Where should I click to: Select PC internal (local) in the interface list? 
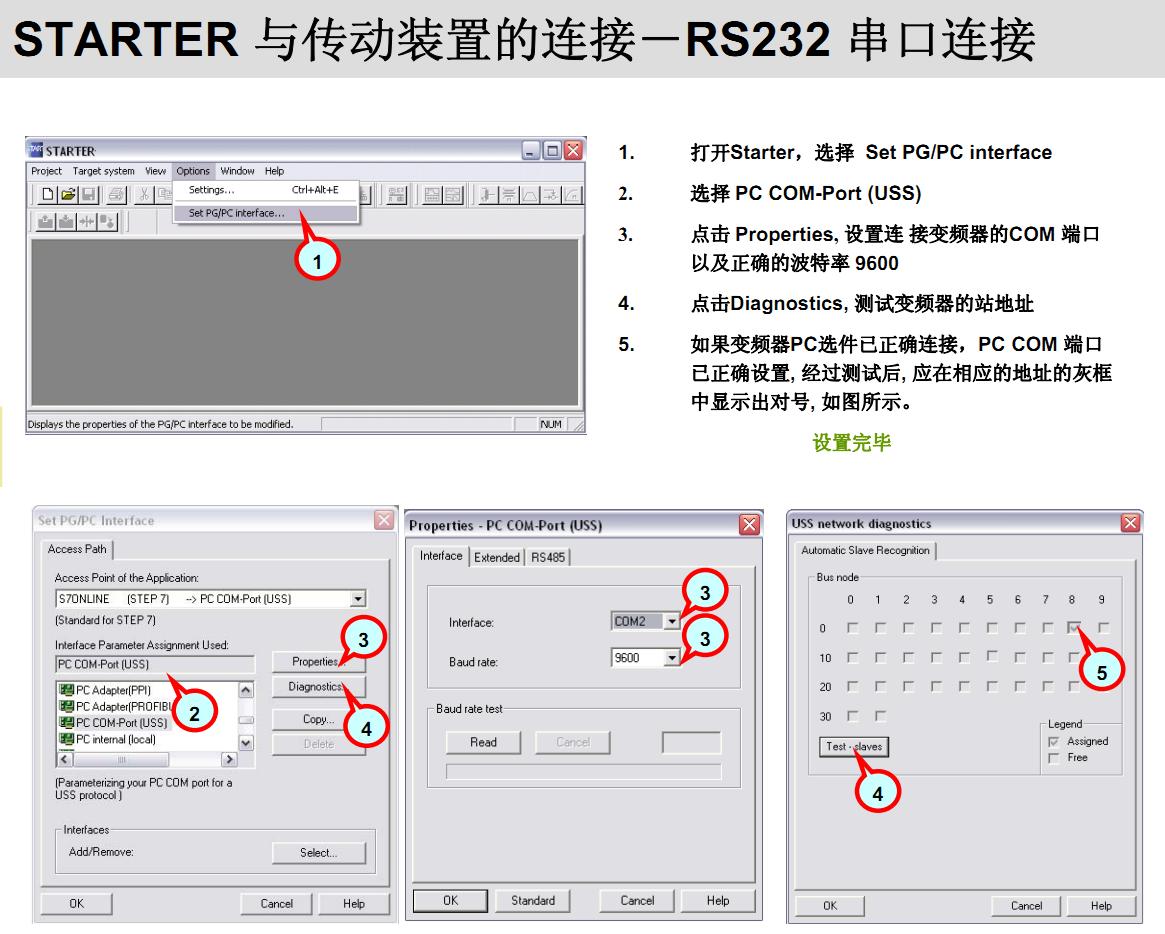(116, 739)
